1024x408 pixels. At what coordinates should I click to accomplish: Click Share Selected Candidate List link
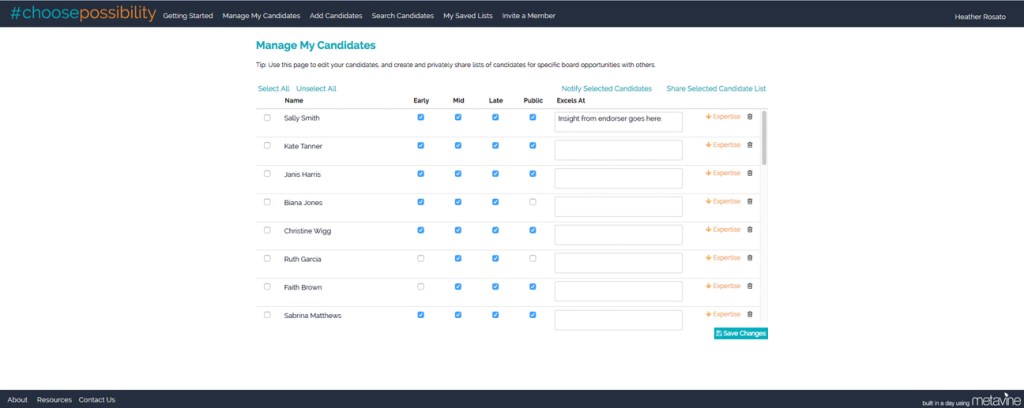pos(716,89)
